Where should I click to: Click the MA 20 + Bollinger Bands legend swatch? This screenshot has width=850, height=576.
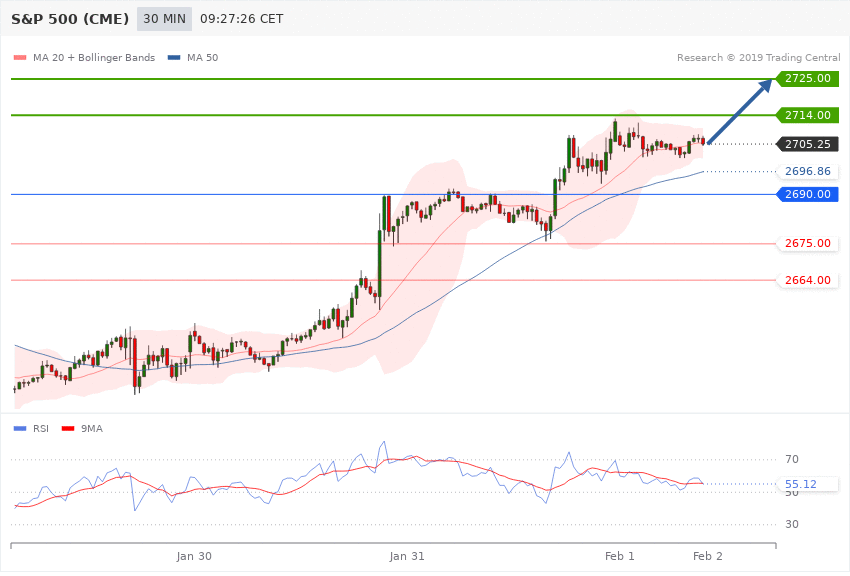click(20, 57)
